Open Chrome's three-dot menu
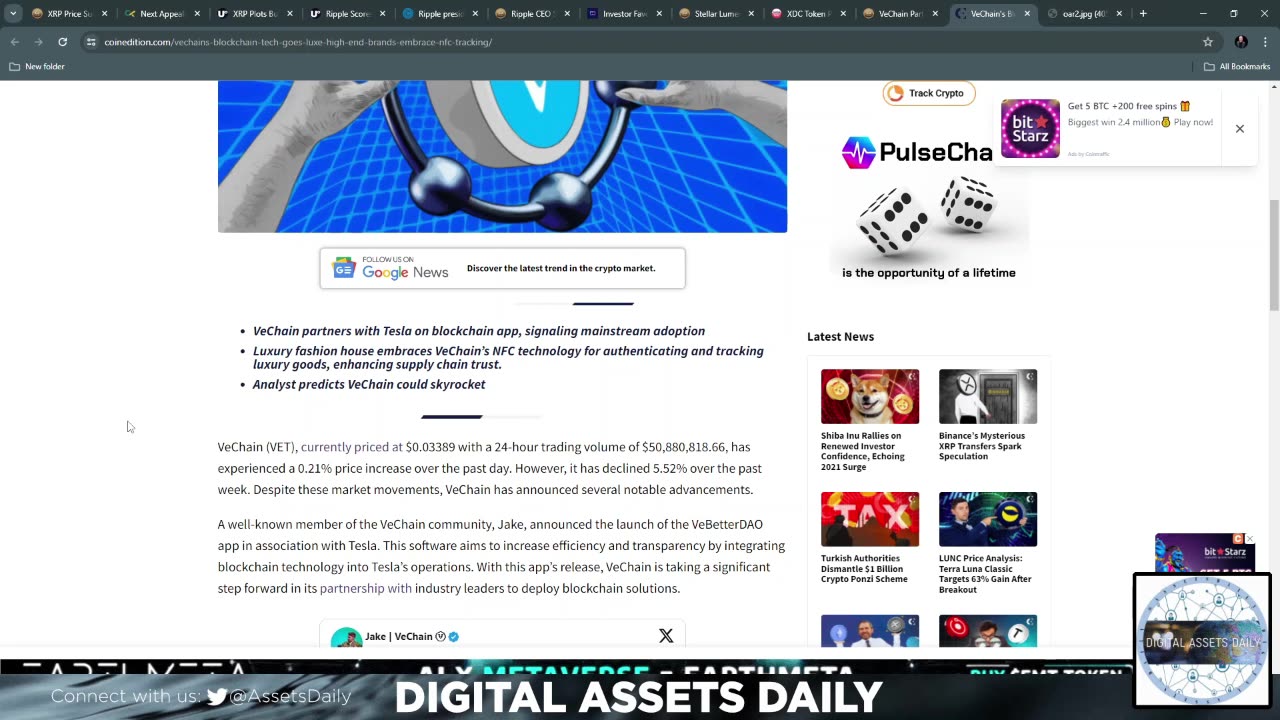The height and width of the screenshot is (720, 1280). coord(1265,42)
